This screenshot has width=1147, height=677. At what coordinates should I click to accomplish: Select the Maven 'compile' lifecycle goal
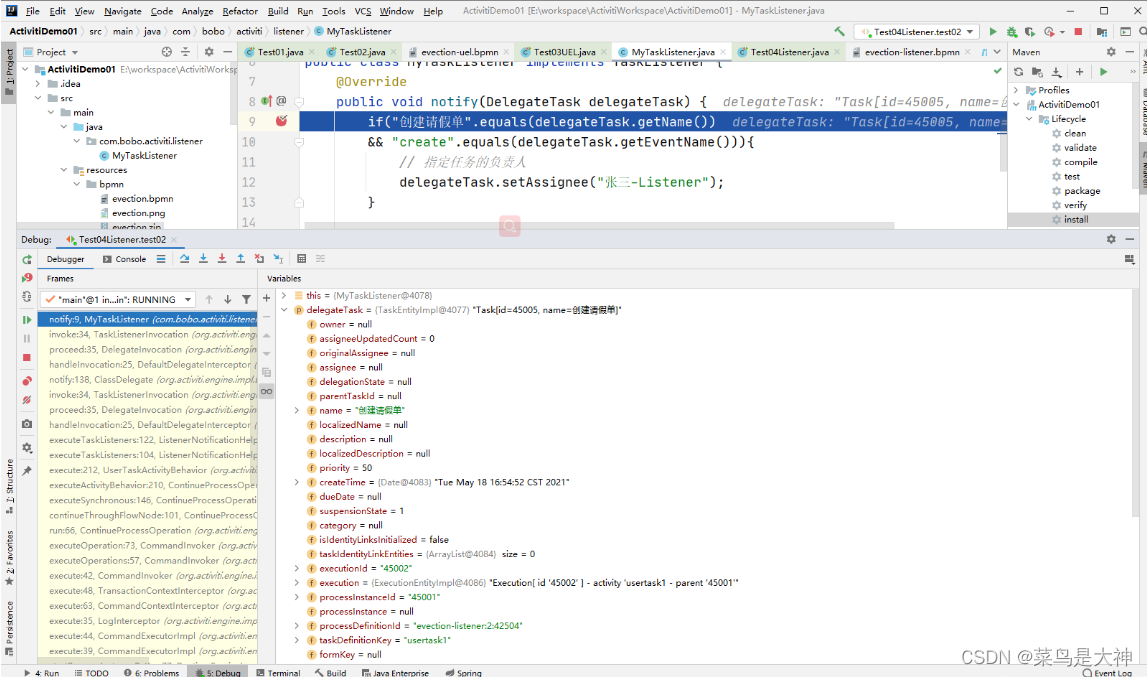click(x=1080, y=162)
